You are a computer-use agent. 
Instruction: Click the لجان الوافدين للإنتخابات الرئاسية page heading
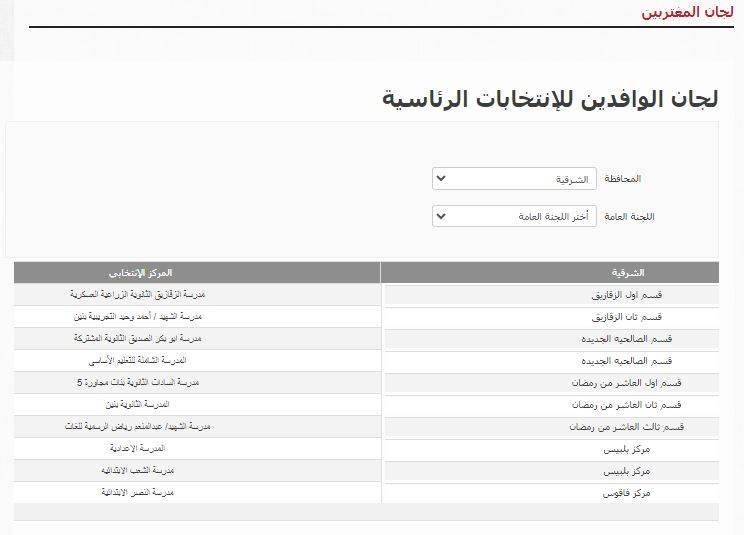point(551,98)
